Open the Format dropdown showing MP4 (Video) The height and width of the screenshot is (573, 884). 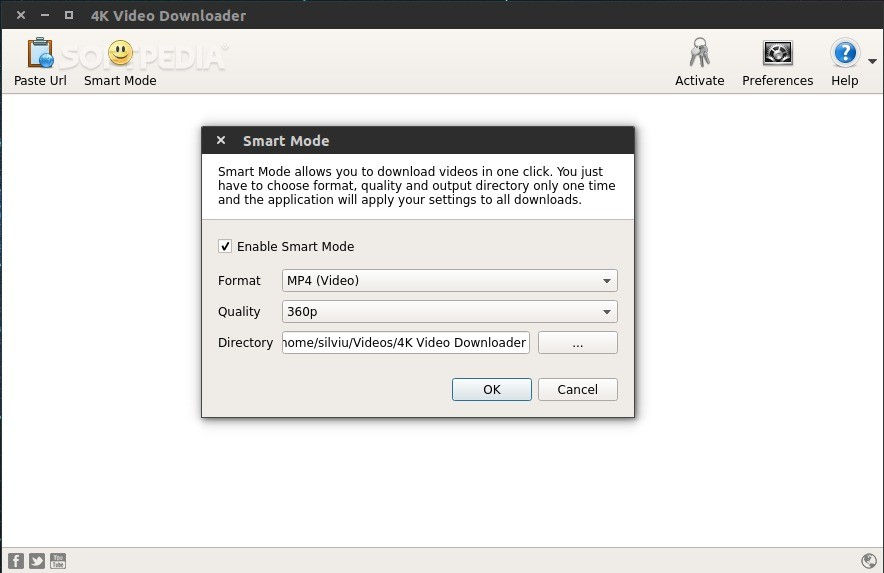click(449, 280)
